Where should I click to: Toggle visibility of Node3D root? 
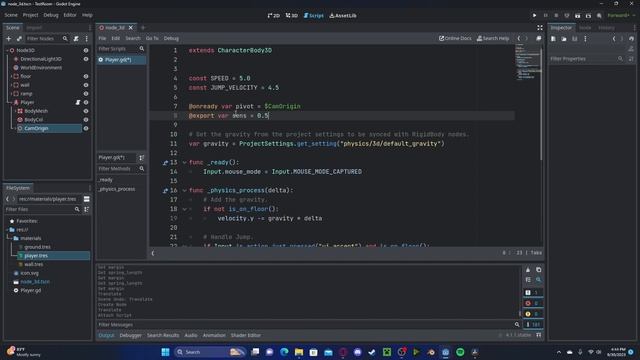[86, 51]
